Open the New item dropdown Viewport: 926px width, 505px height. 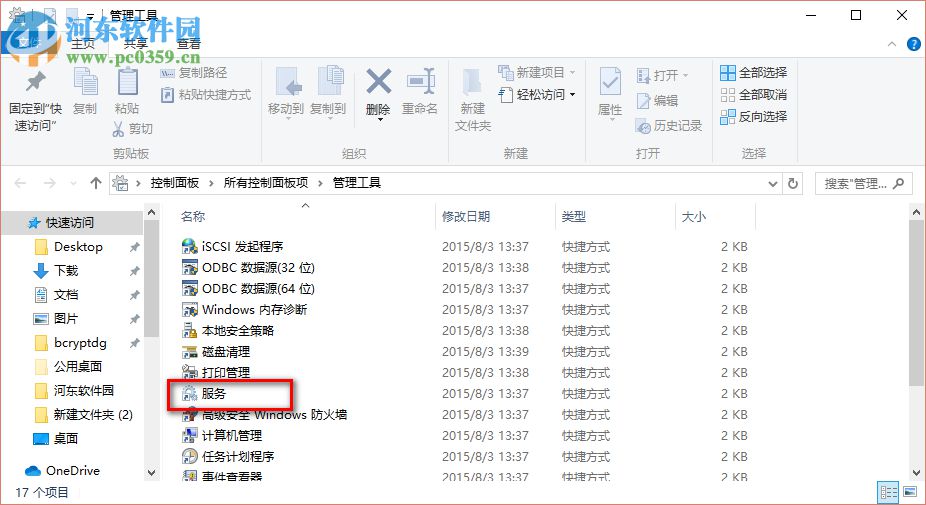pos(537,73)
